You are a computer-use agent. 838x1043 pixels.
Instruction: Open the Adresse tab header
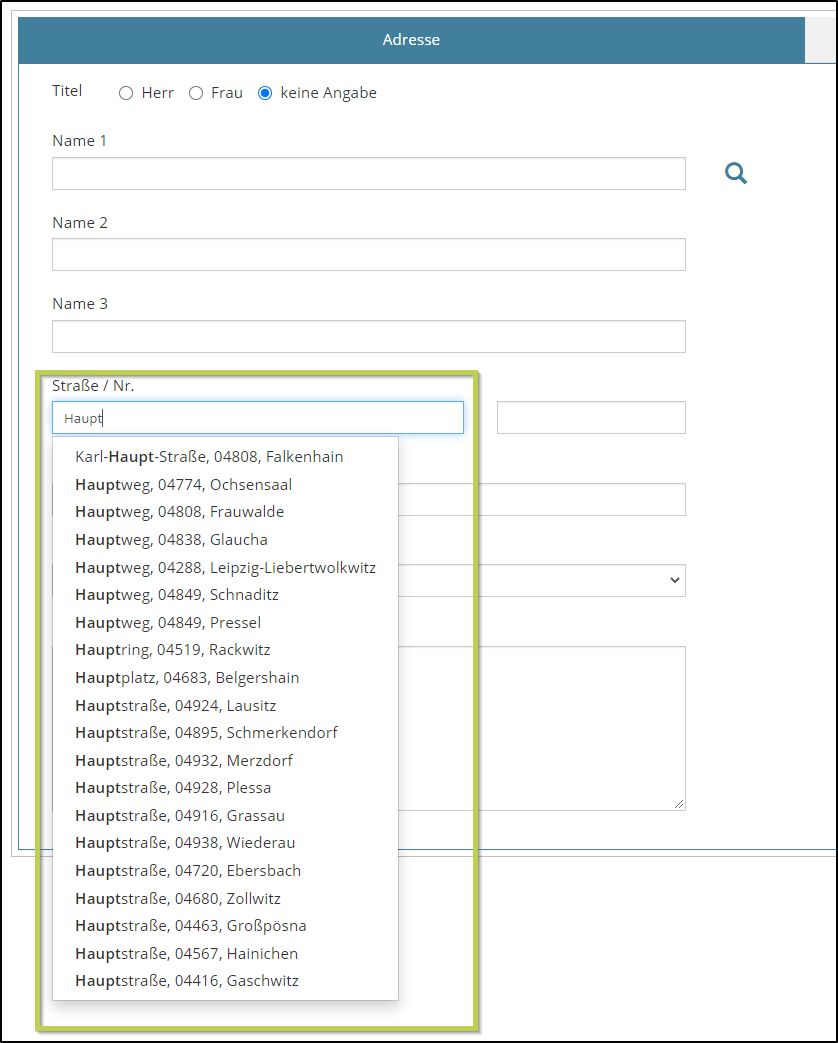(411, 40)
